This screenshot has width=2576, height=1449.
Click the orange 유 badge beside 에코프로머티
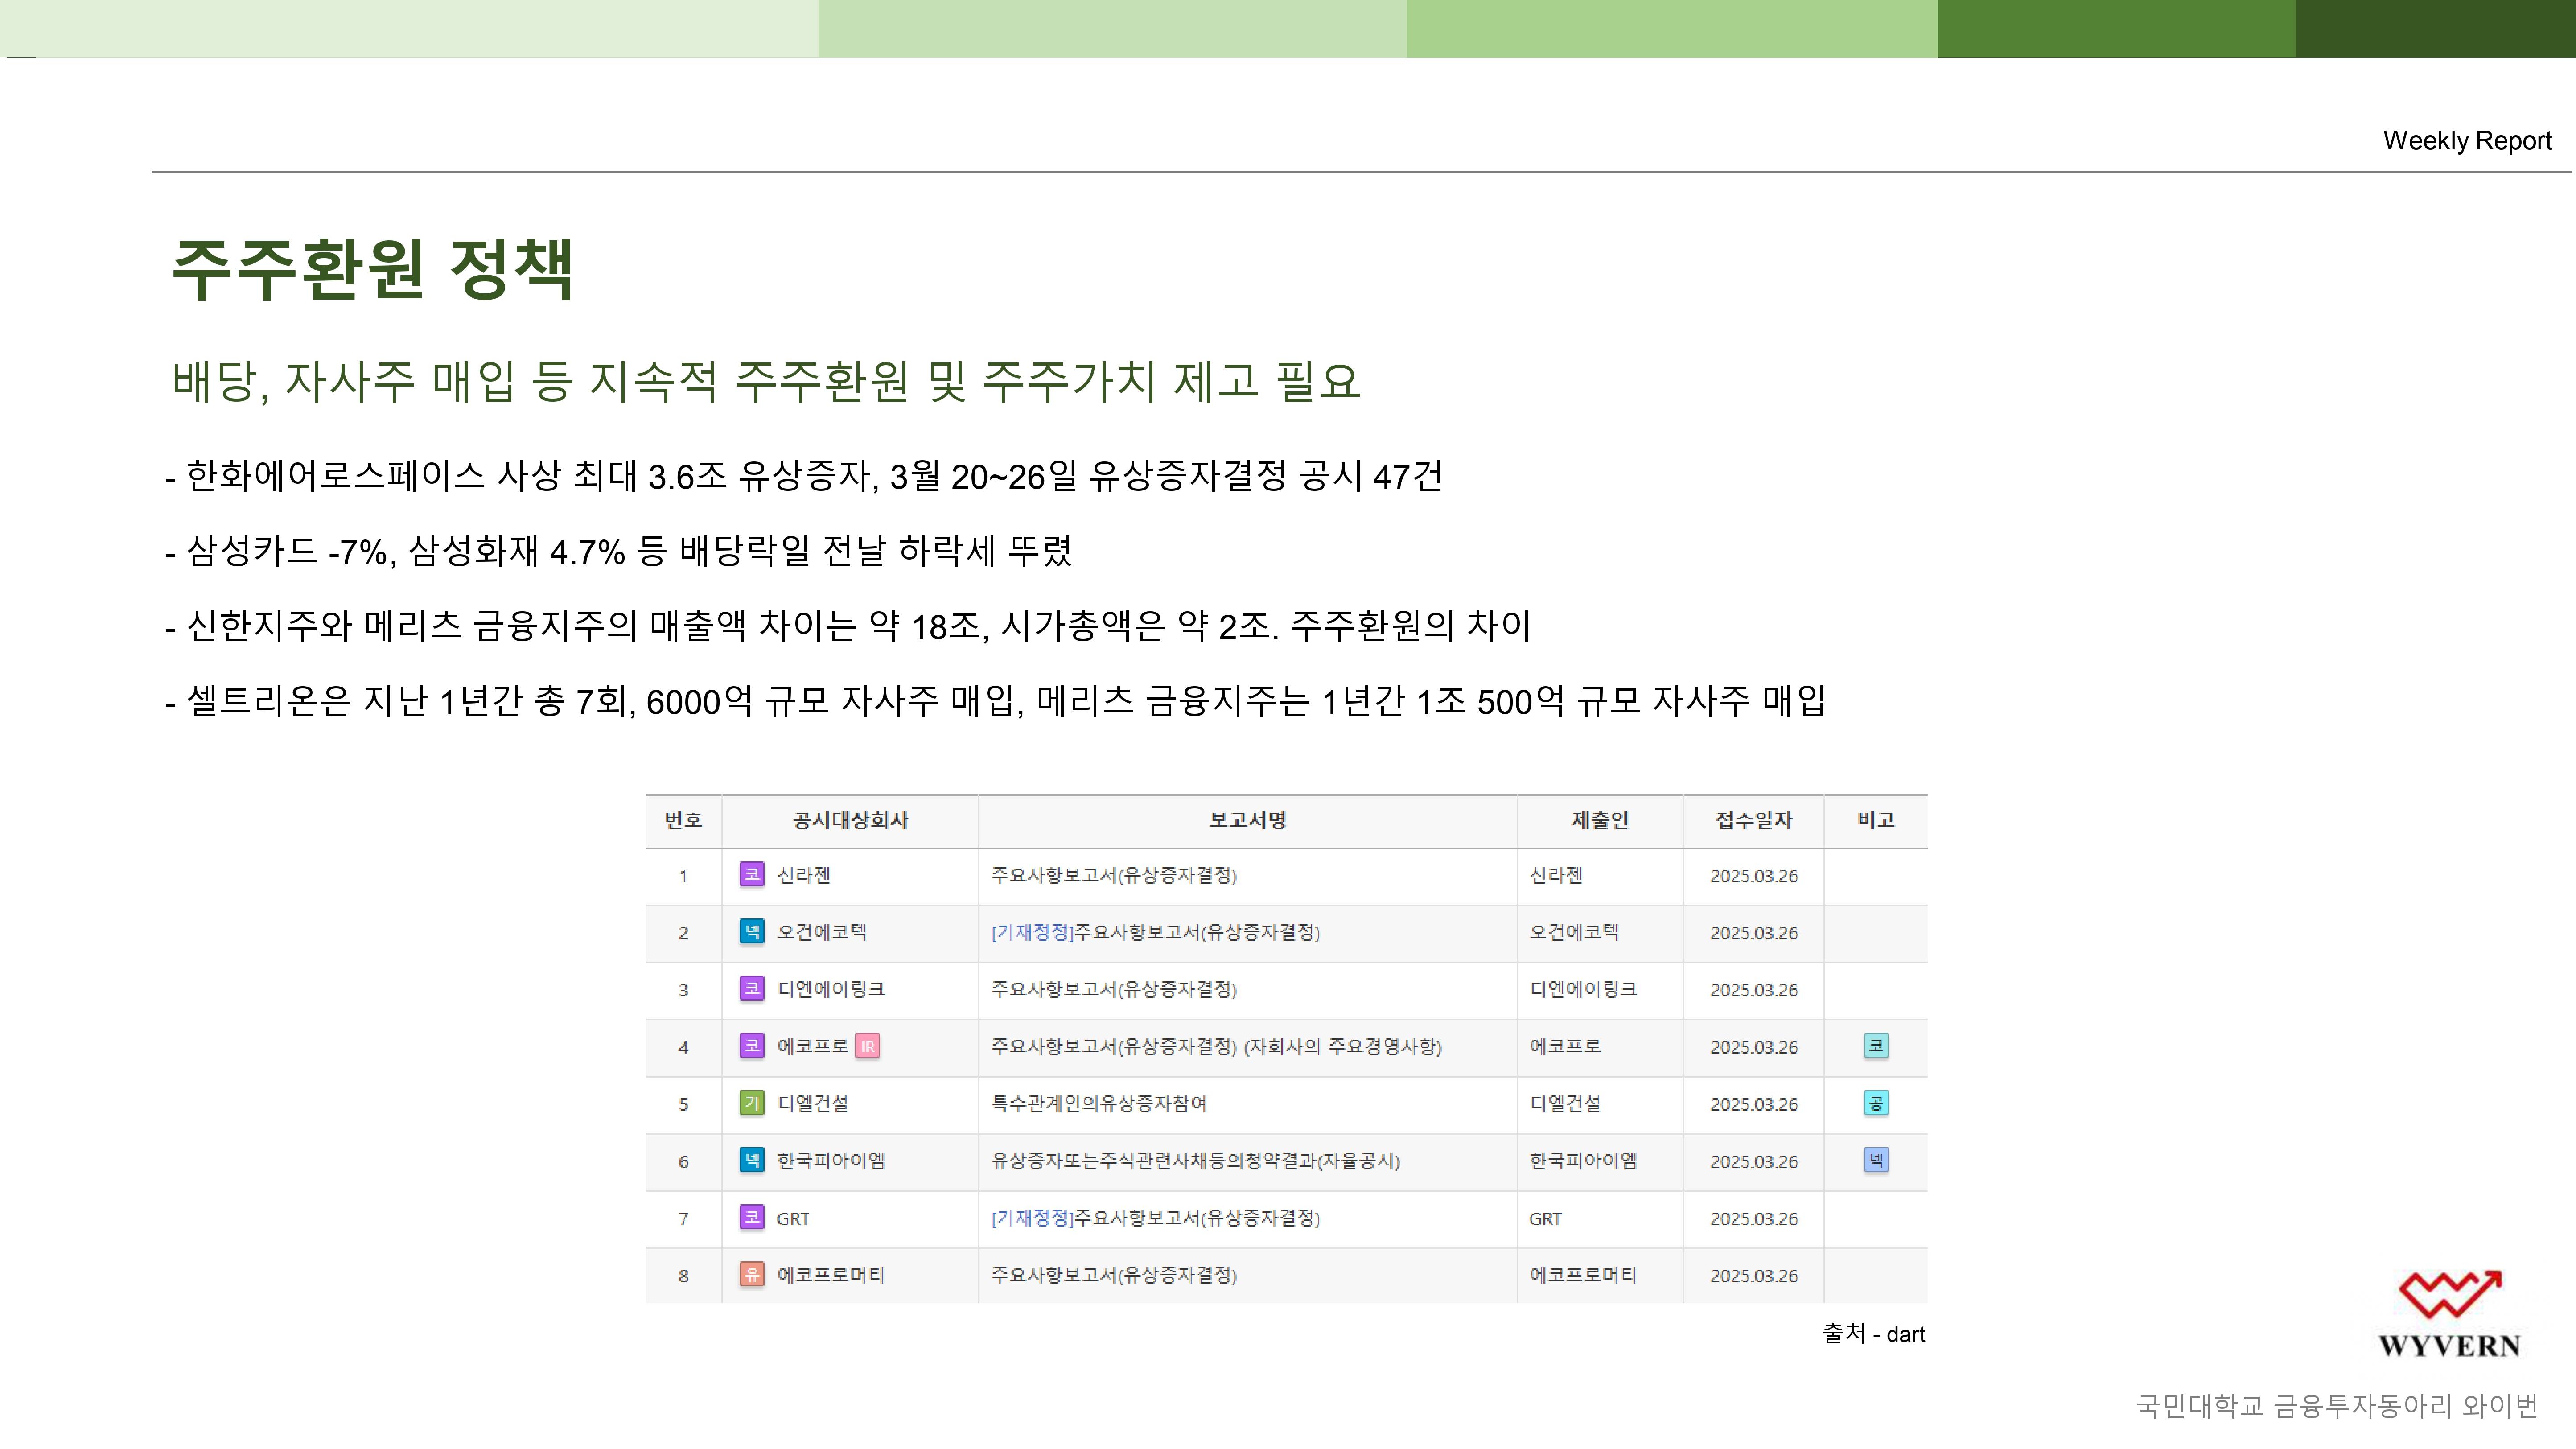pyautogui.click(x=752, y=1274)
